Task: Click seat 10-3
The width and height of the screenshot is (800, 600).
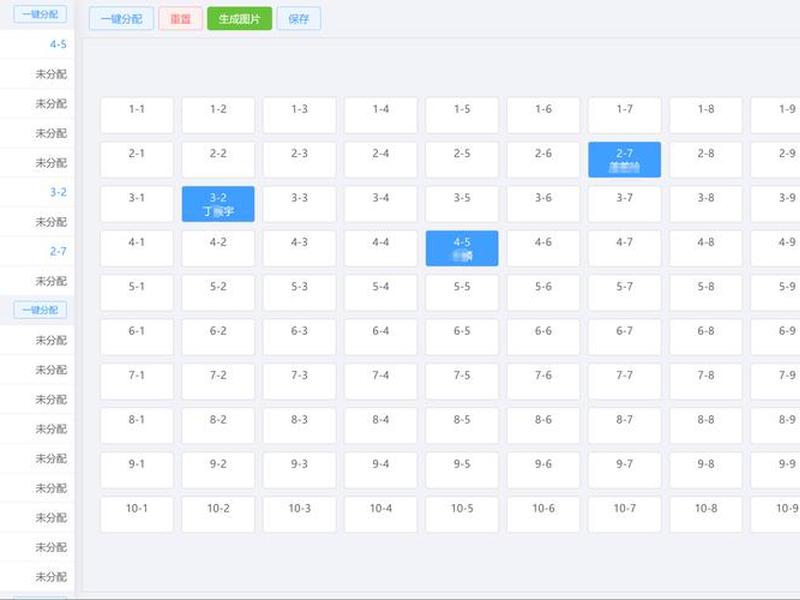Action: tap(299, 515)
